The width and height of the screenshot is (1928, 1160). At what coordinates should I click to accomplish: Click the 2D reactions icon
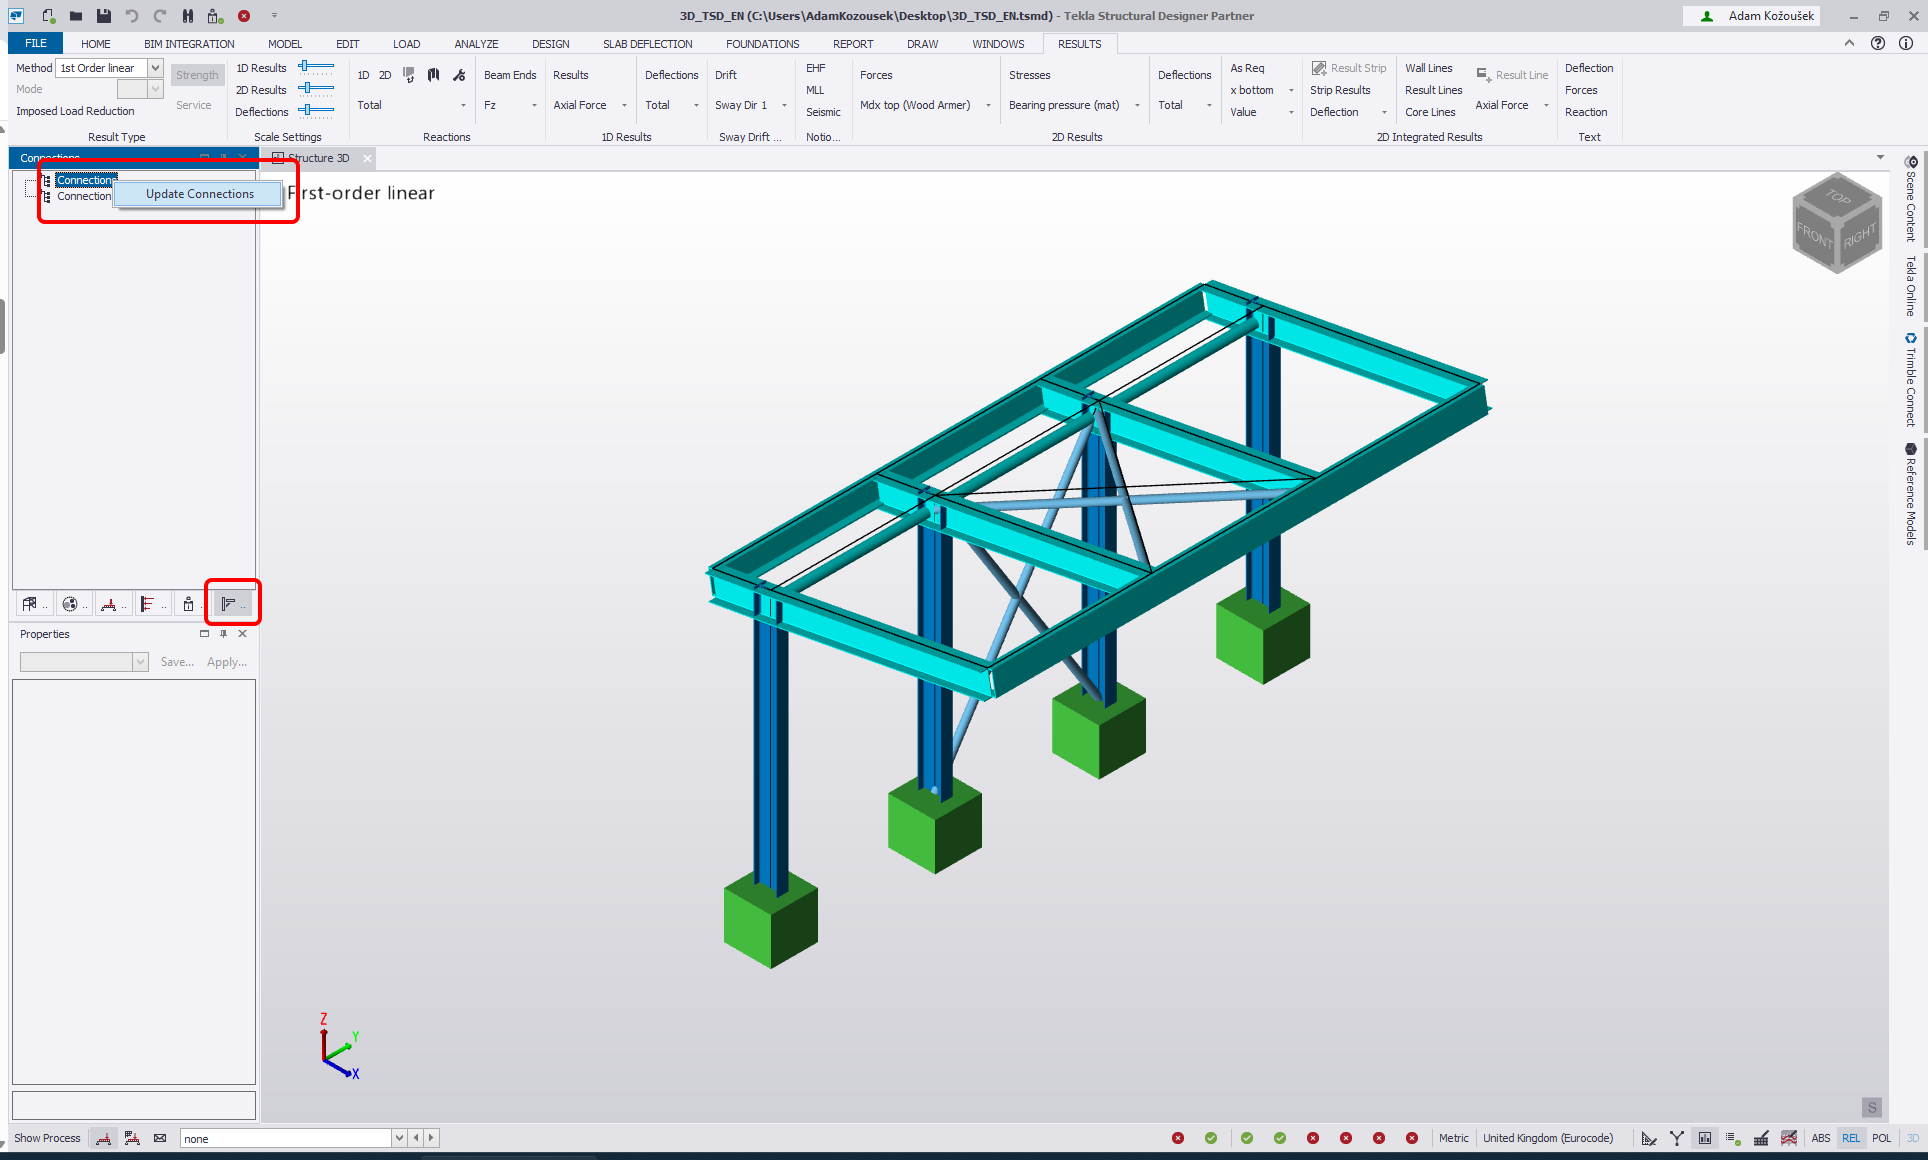[385, 75]
